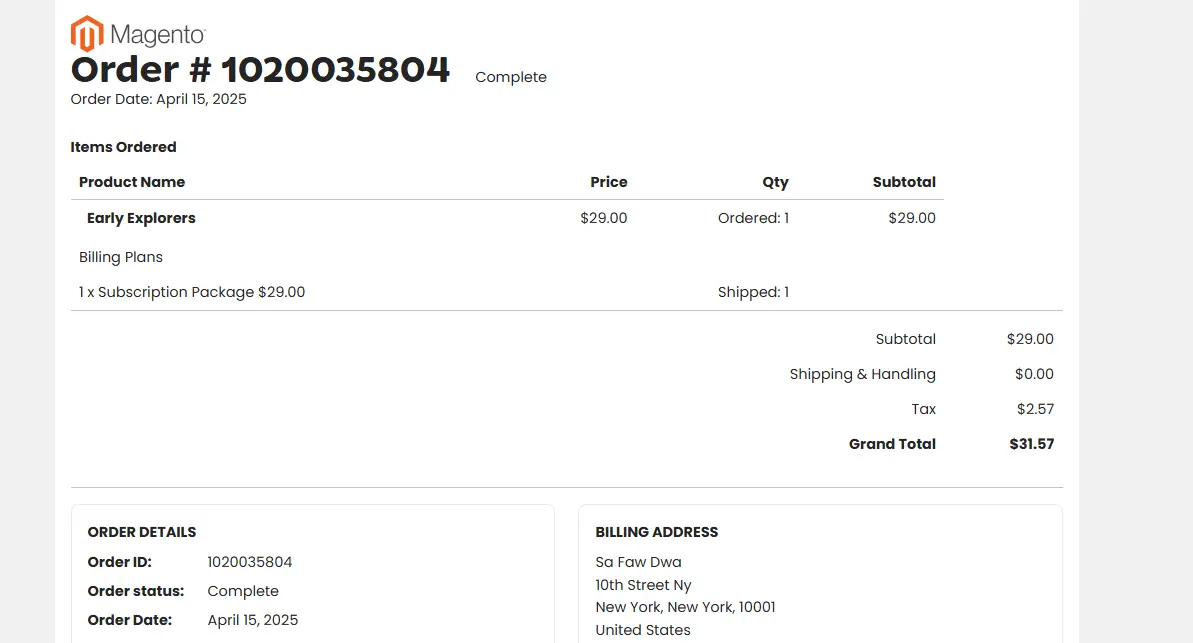Click the Product Name column header
The width and height of the screenshot is (1193, 643).
point(132,182)
